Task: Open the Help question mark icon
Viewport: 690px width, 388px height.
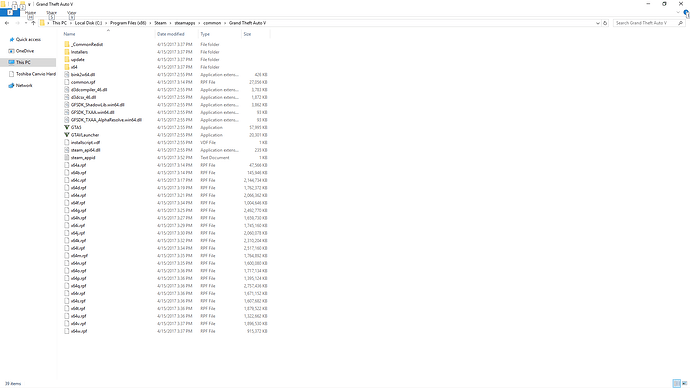Action: (686, 12)
